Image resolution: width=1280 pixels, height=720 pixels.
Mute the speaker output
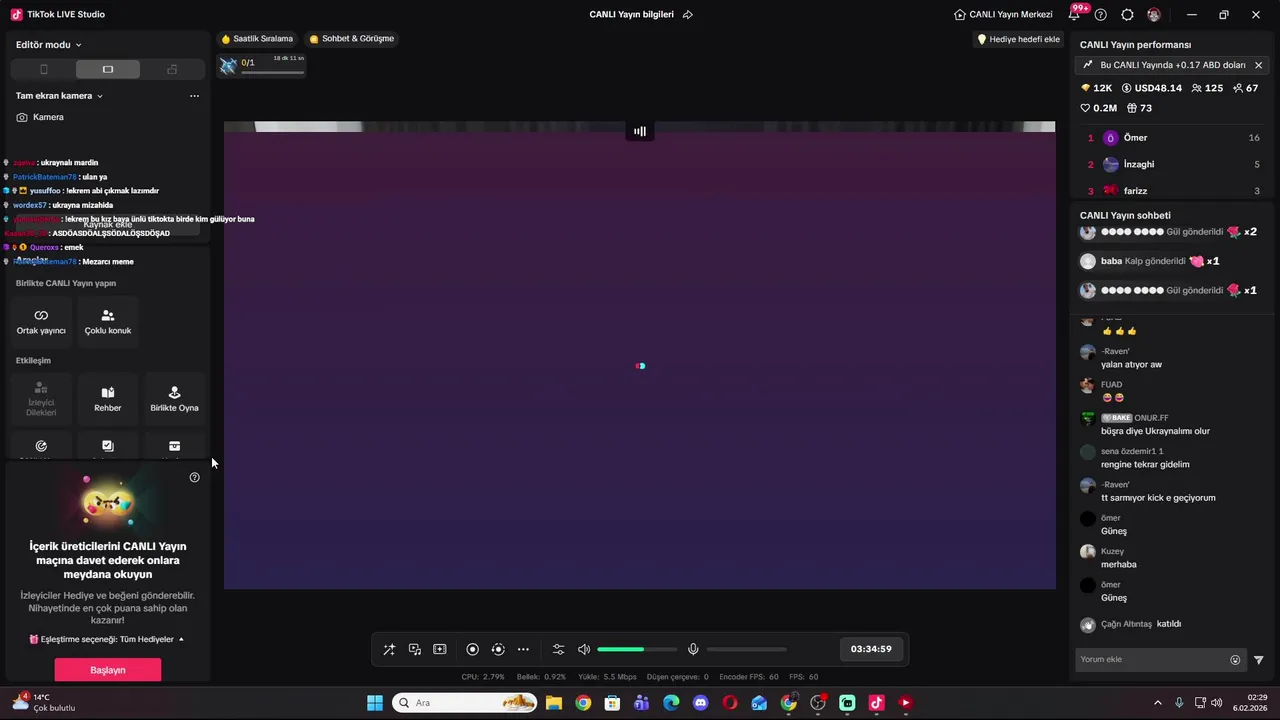(584, 649)
